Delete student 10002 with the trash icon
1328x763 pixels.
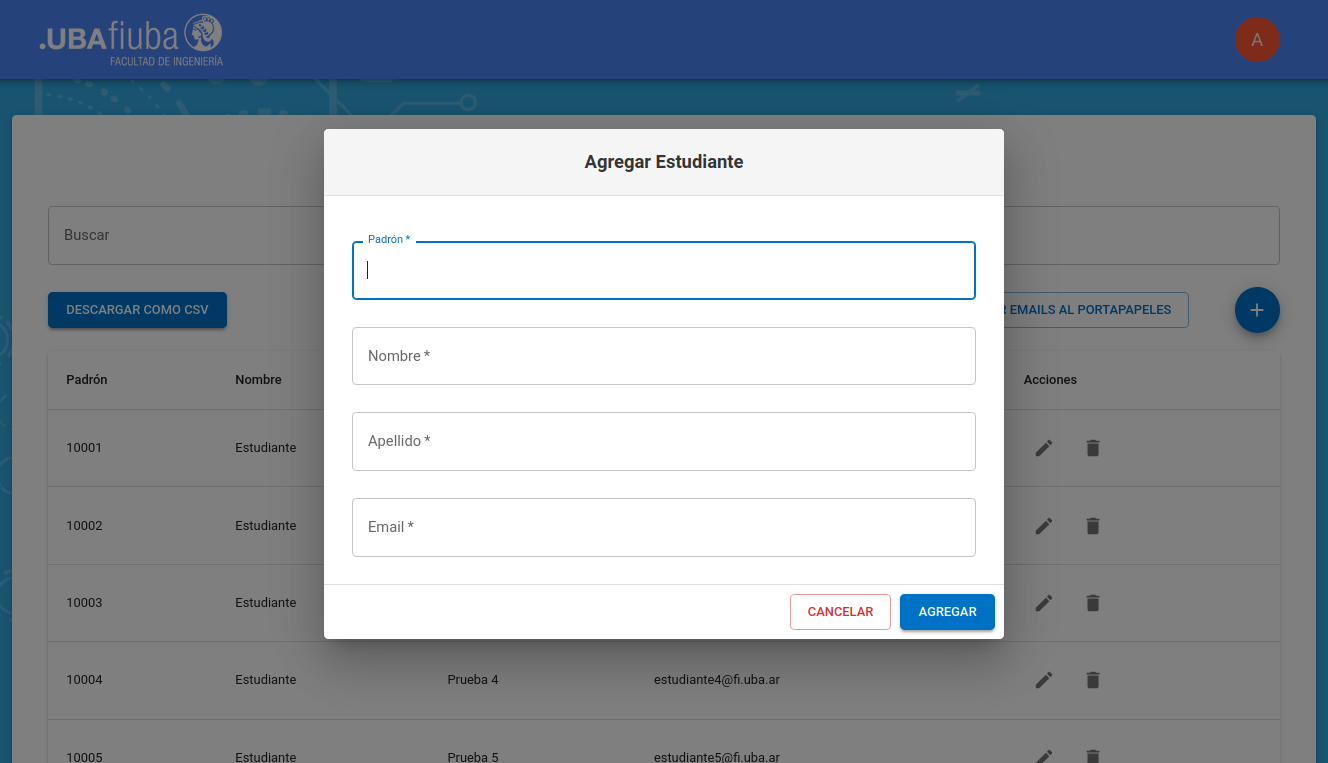click(x=1092, y=526)
